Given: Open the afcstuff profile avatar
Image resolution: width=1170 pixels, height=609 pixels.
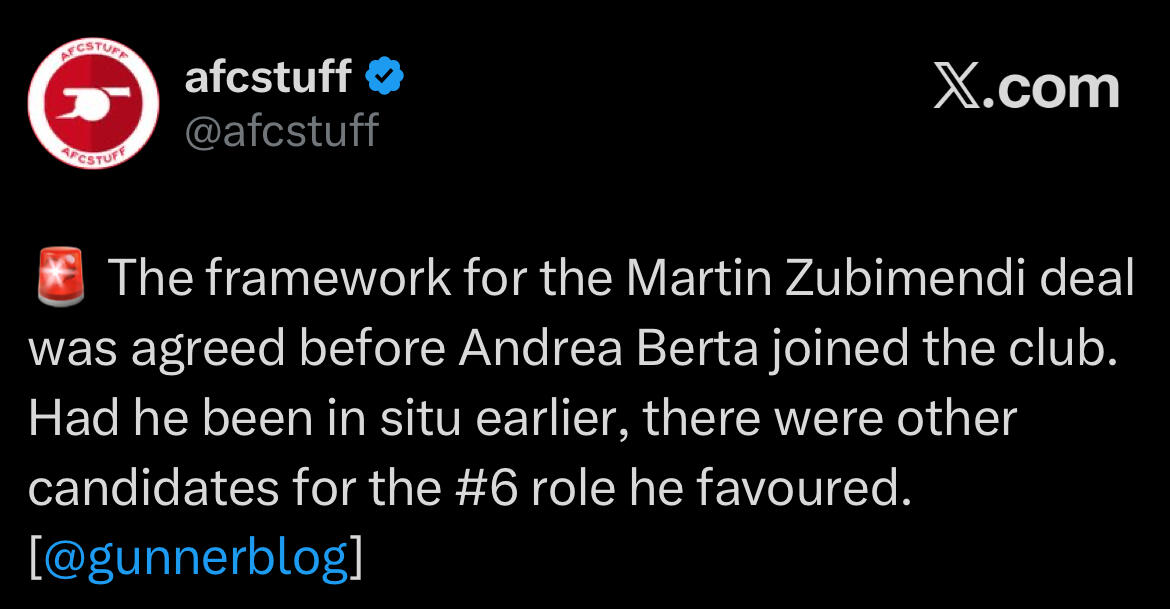Looking at the screenshot, I should (x=91, y=107).
